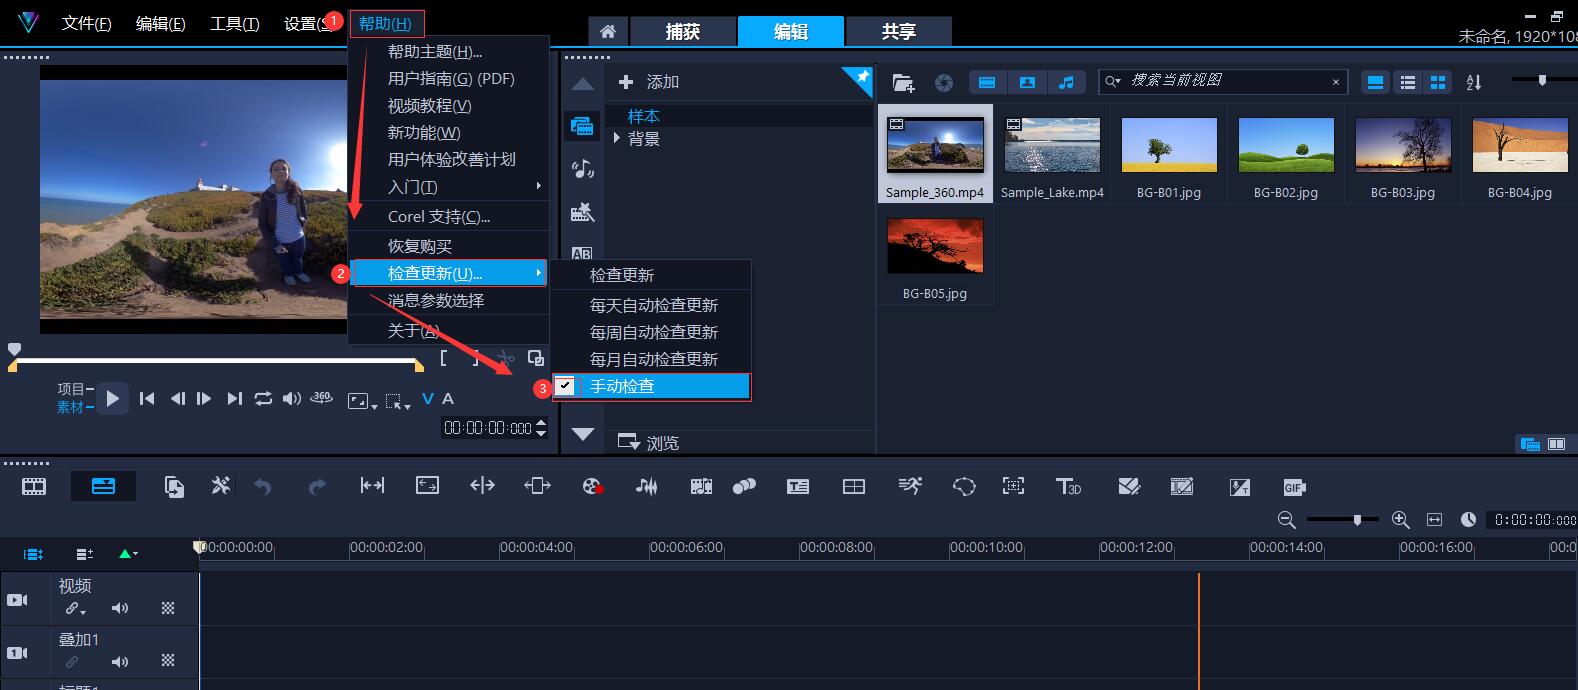
Task: Open the split screen template creator icon
Action: click(854, 486)
